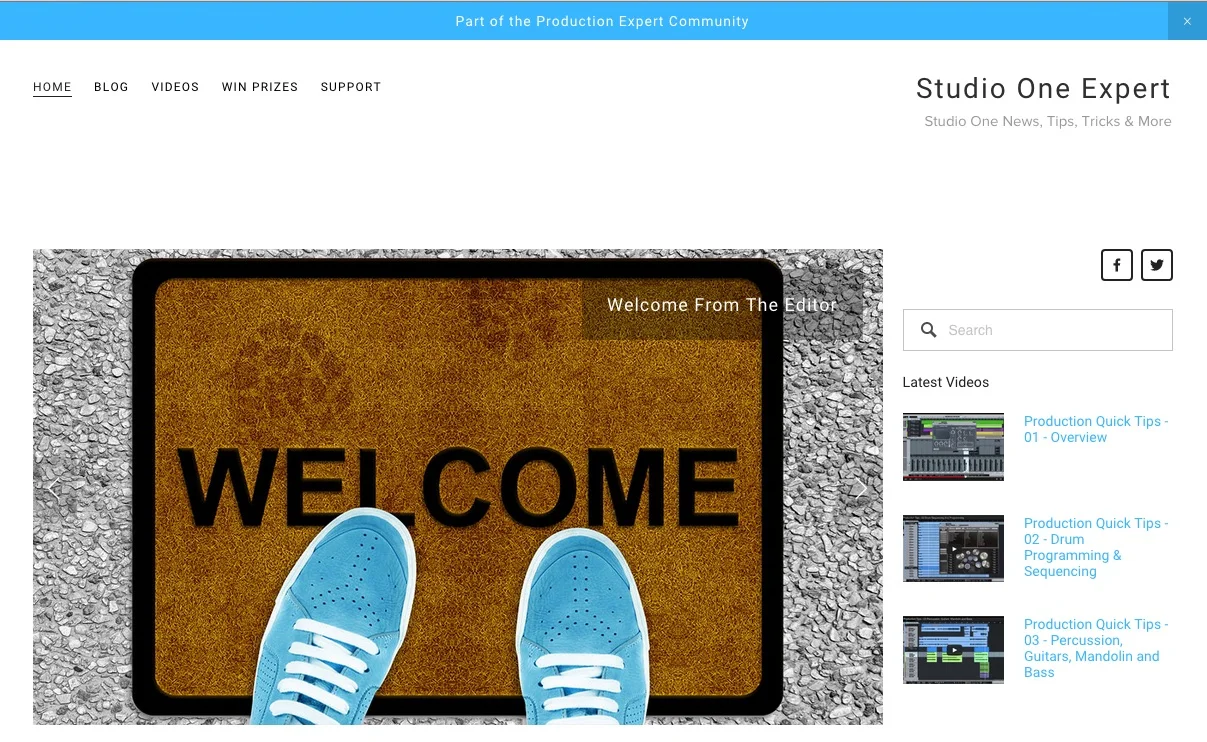Click thumbnail for Quick Tips 02 Drum Programming
Screen dimensions: 1207x742
pos(953,549)
